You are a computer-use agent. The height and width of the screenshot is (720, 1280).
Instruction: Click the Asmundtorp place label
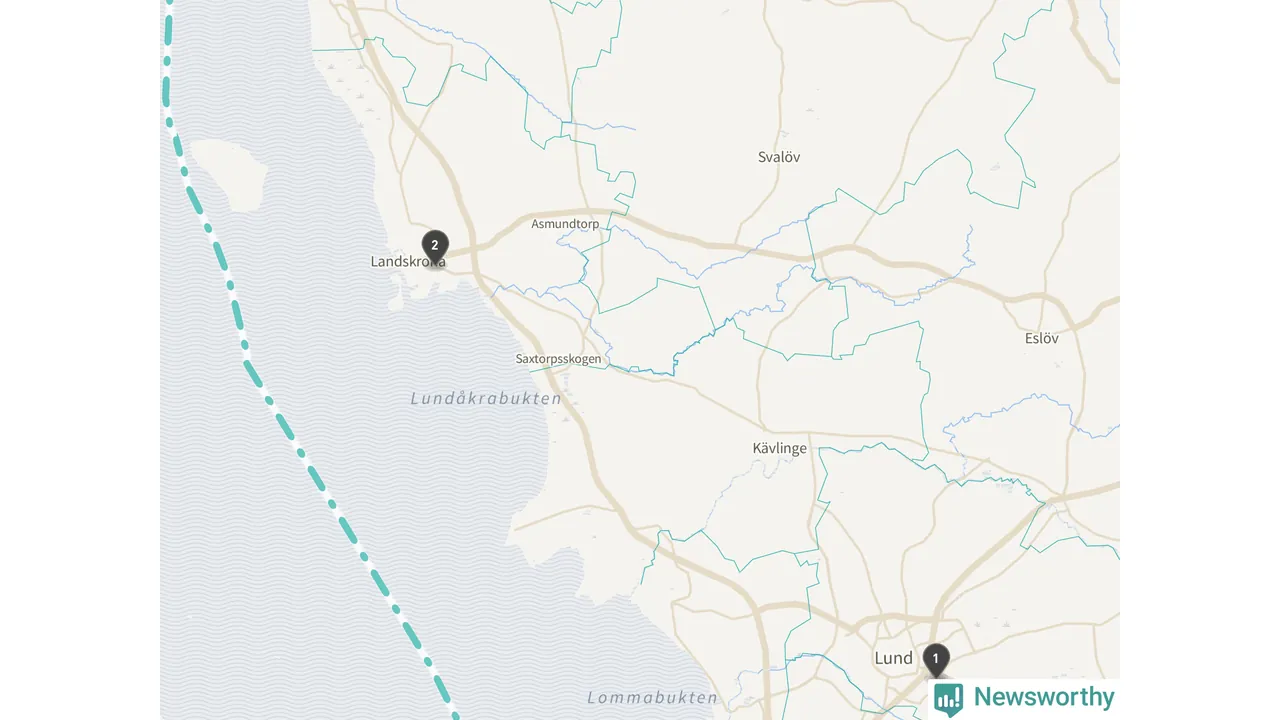(x=565, y=224)
